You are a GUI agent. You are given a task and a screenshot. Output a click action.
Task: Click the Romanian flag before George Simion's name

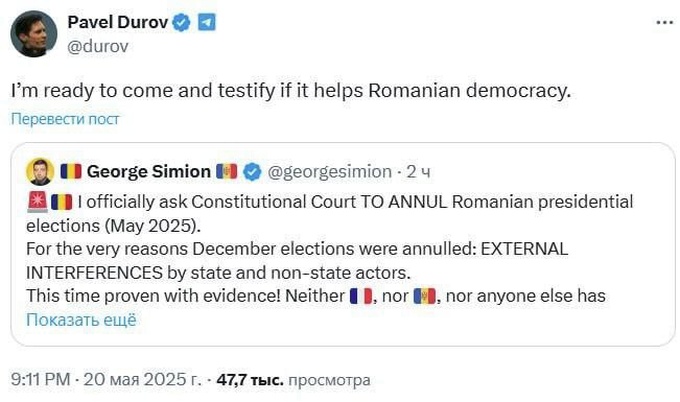[70, 171]
